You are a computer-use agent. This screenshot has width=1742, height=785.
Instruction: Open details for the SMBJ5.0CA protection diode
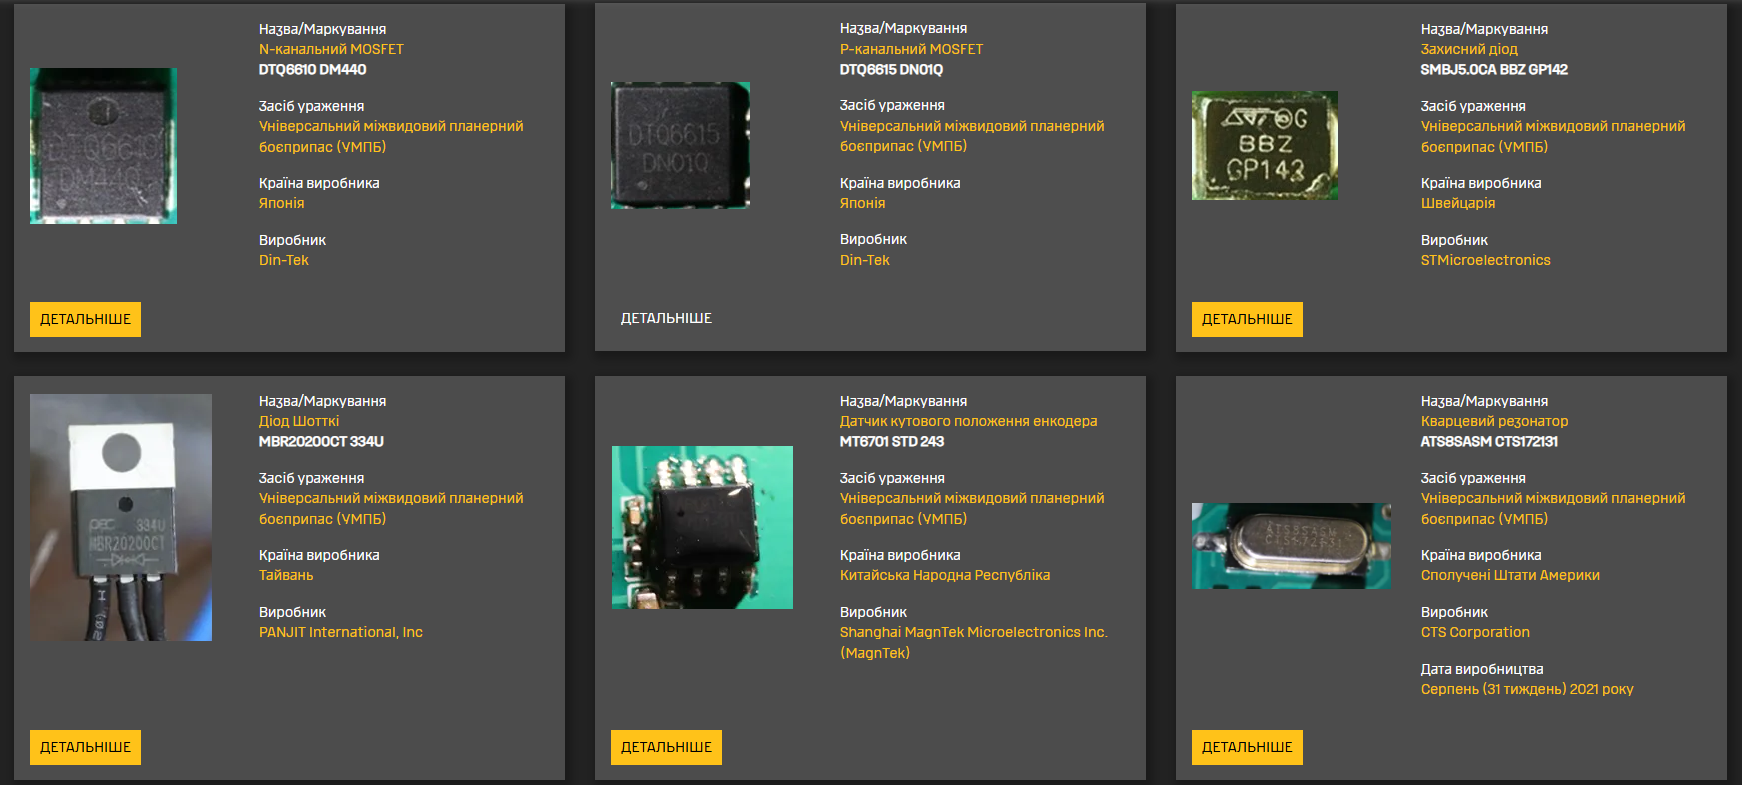click(1246, 319)
